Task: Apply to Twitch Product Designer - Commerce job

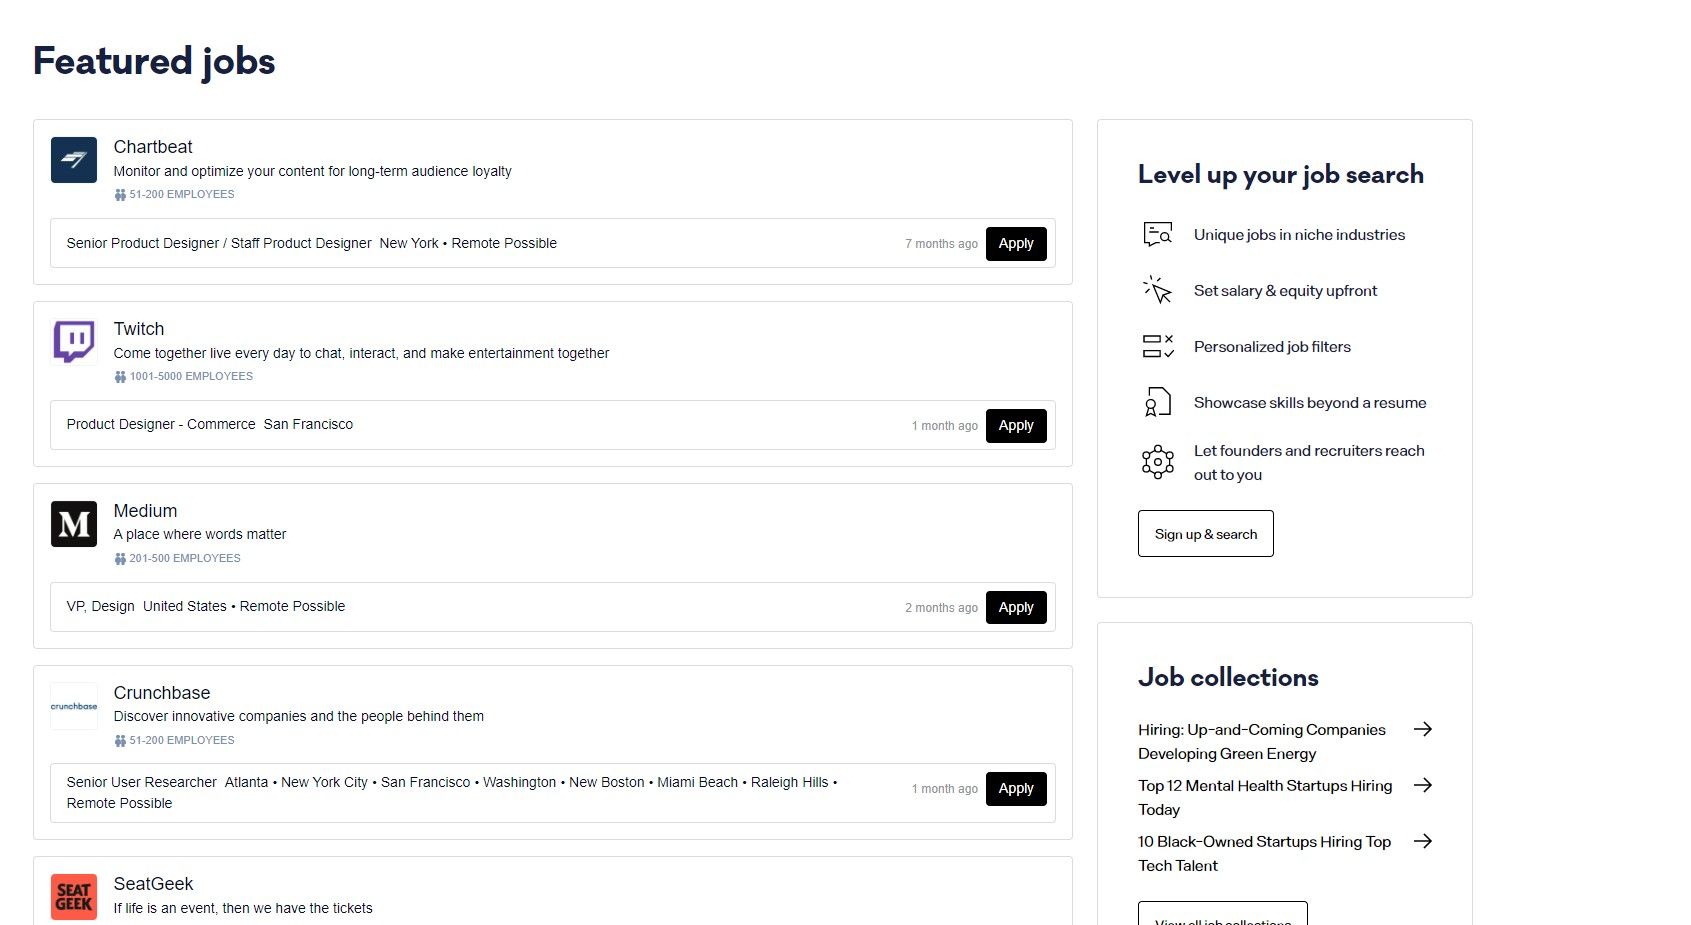Action: pyautogui.click(x=1016, y=426)
